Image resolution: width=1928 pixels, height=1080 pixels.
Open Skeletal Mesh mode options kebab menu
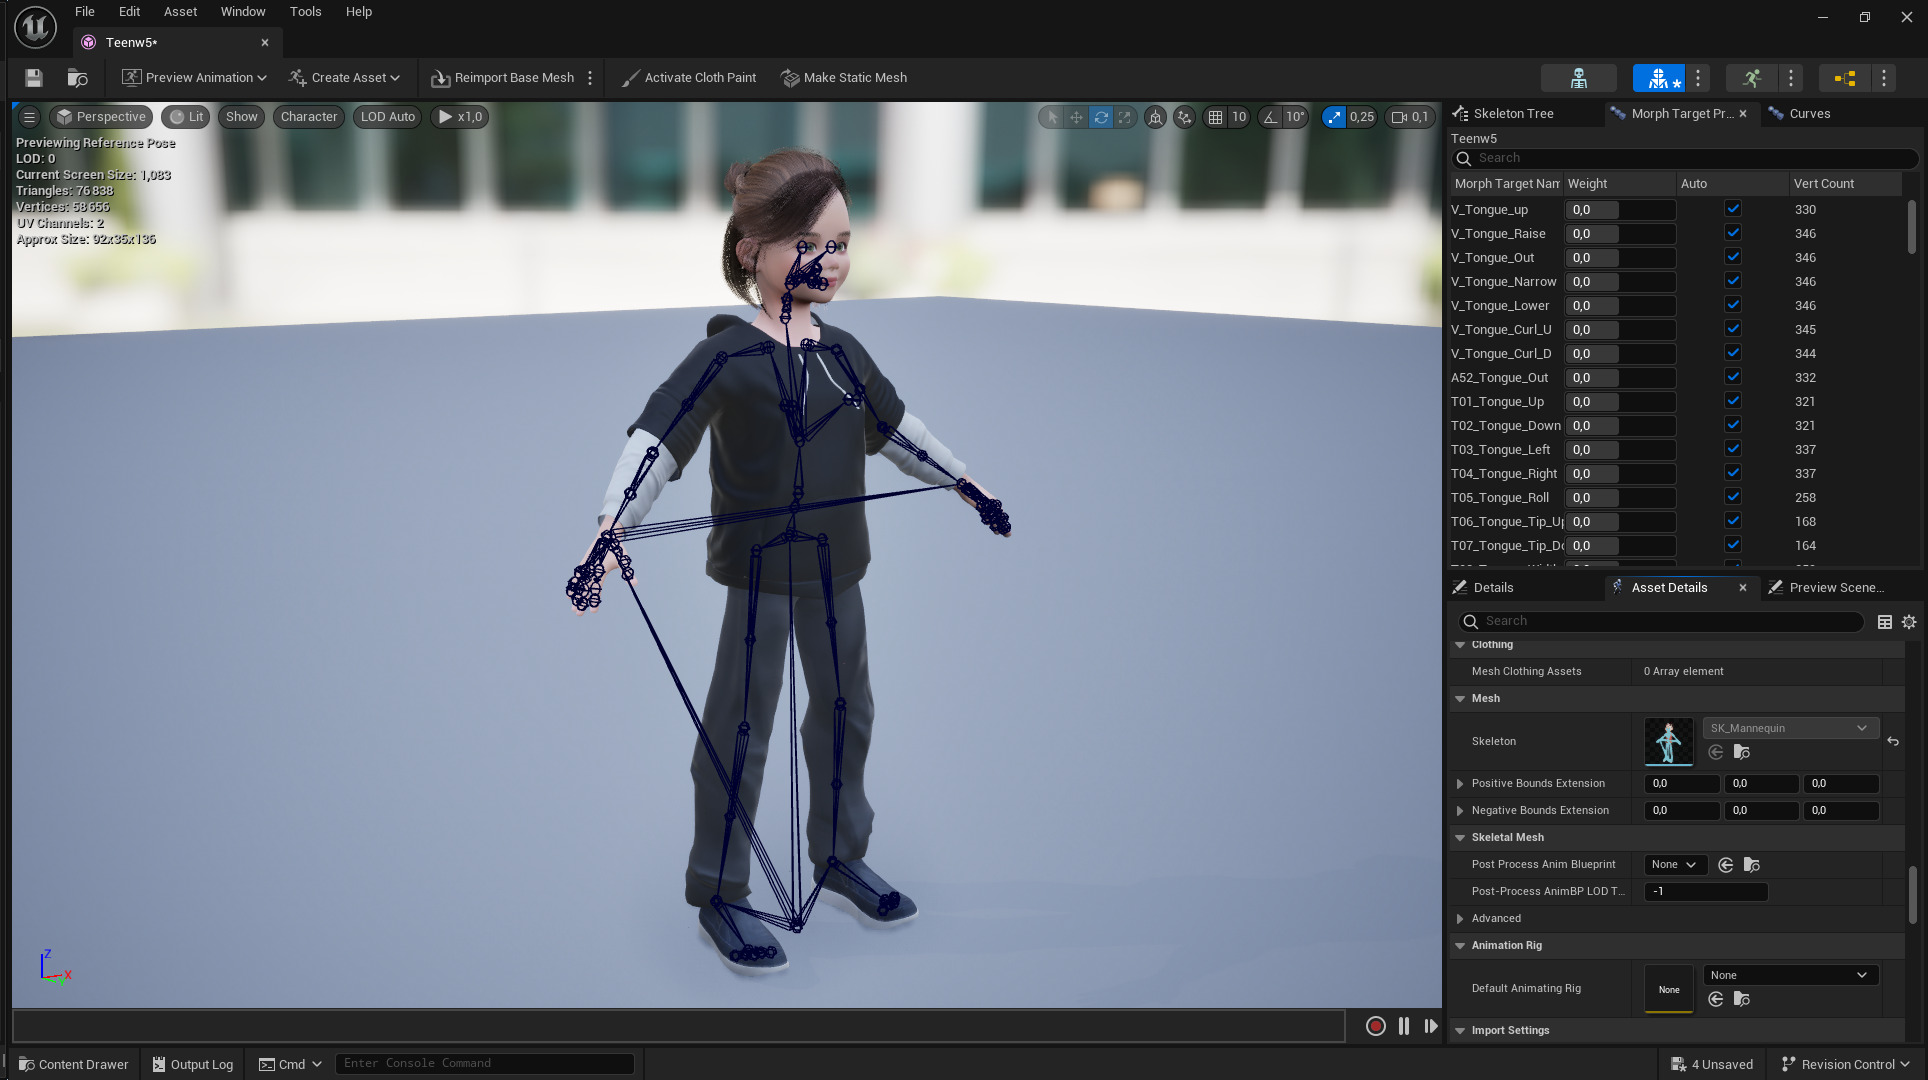click(x=1698, y=78)
